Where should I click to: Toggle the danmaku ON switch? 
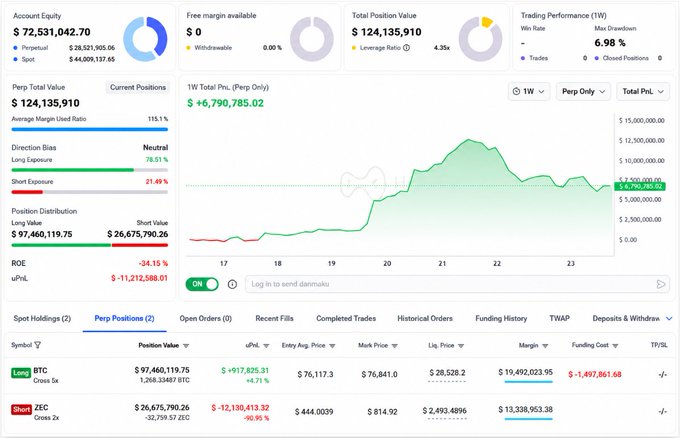pyautogui.click(x=202, y=284)
